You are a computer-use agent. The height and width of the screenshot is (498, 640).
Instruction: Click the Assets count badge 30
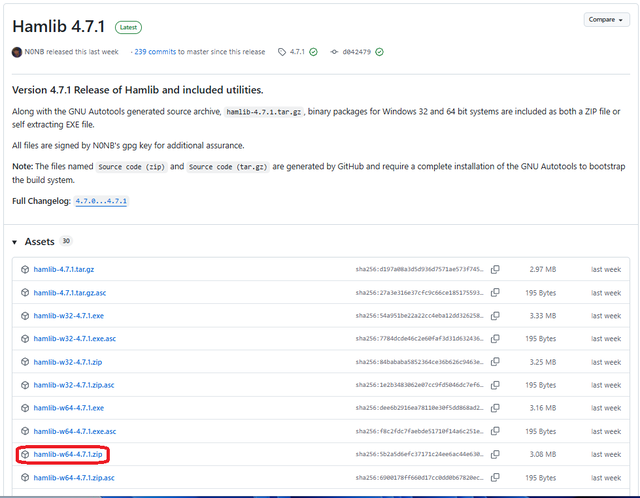tap(66, 241)
